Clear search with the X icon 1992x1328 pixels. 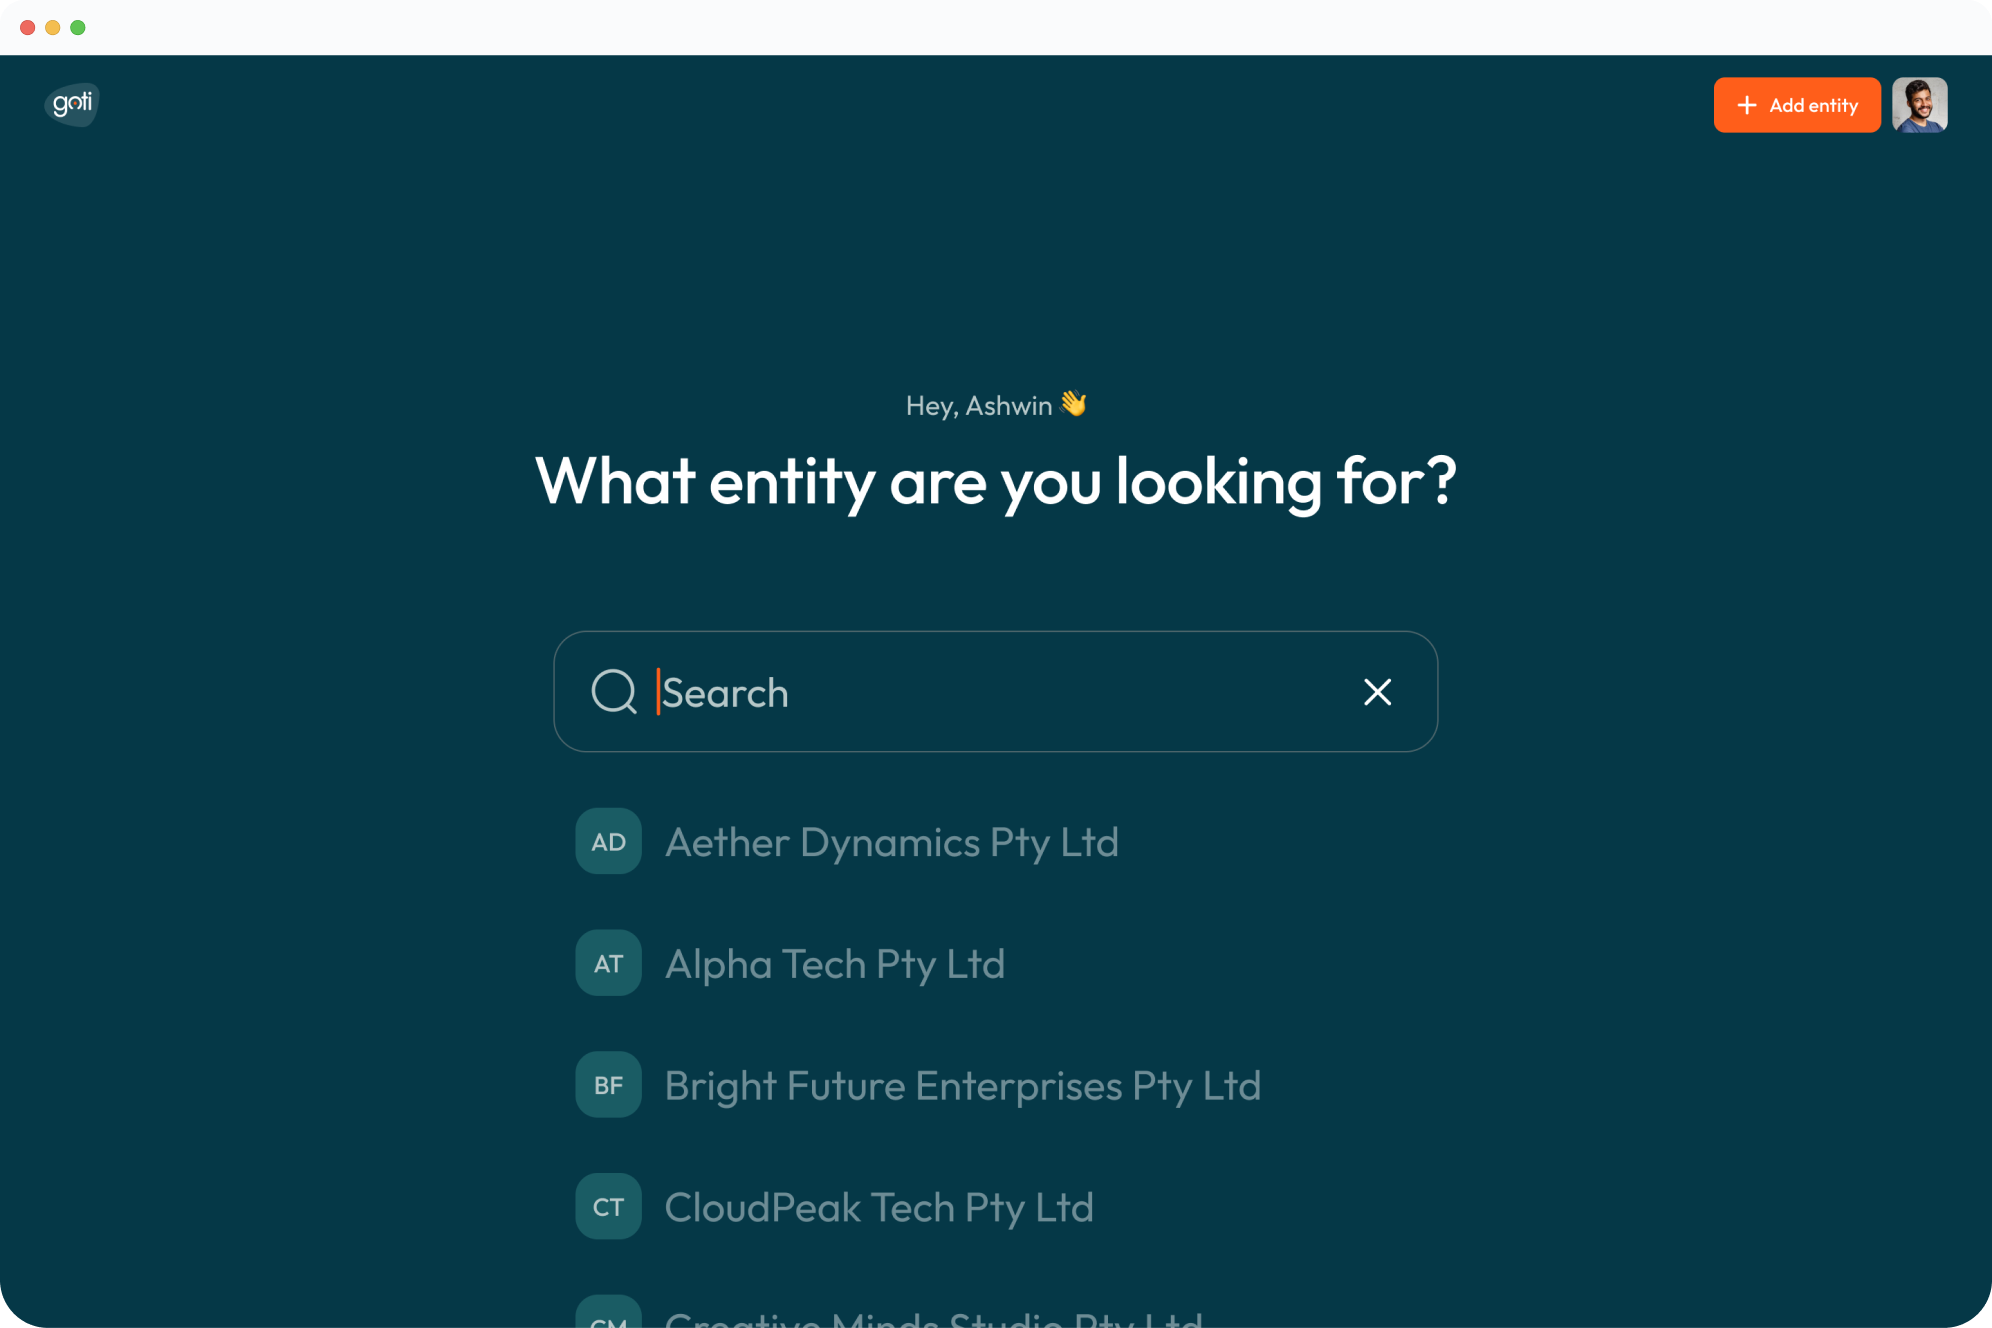pos(1377,691)
